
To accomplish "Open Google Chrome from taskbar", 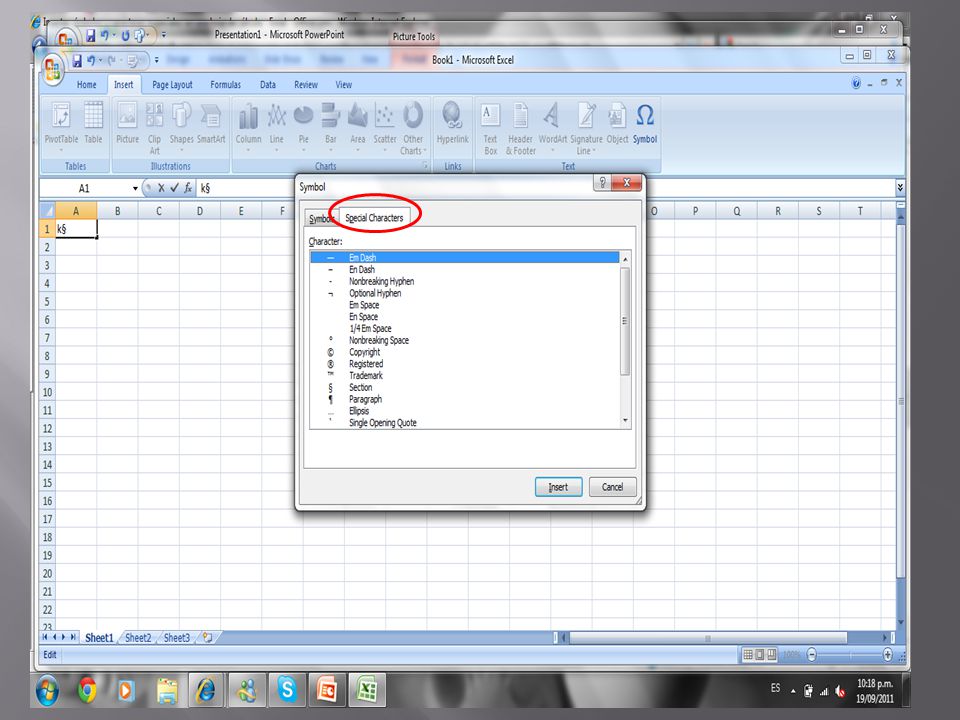I will pos(87,691).
